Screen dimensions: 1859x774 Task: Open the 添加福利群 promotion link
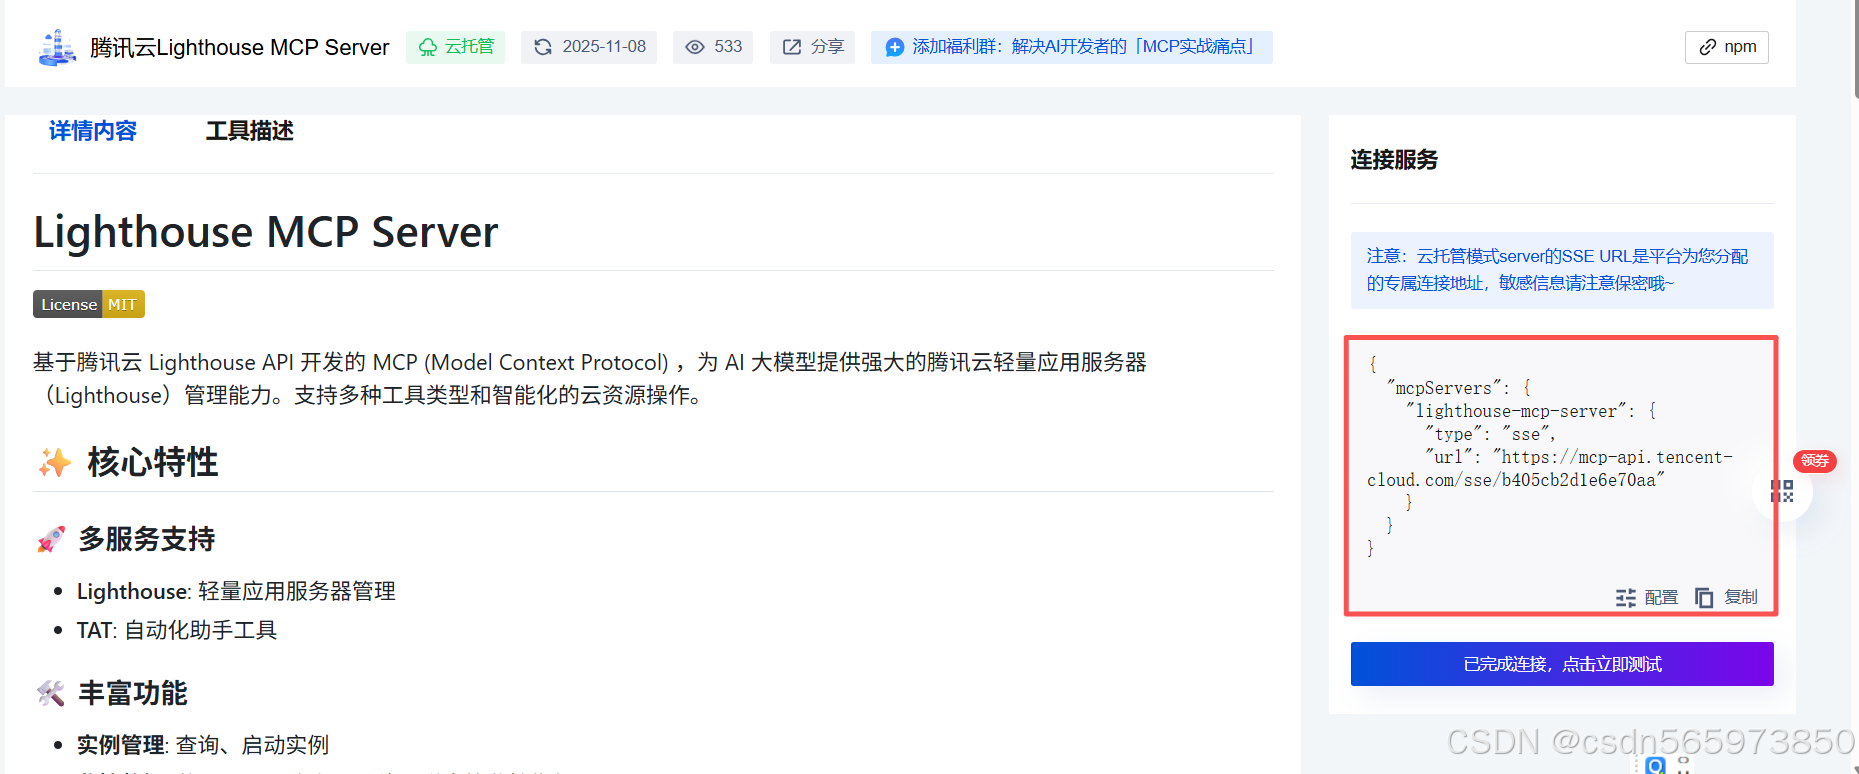(1071, 47)
